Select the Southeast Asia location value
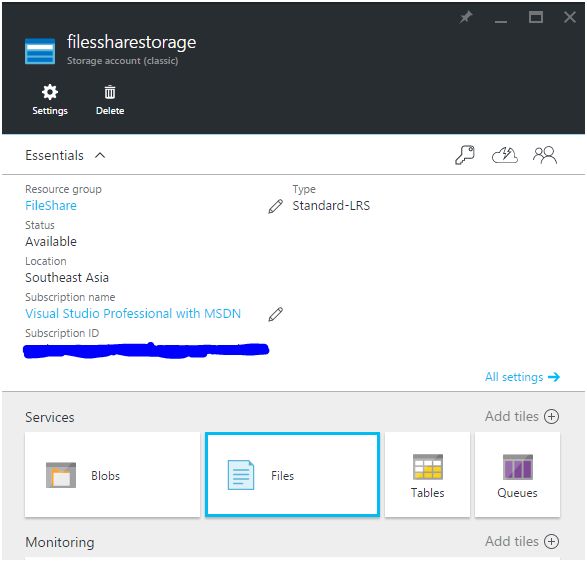Image resolution: width=587 pixels, height=562 pixels. [x=67, y=277]
